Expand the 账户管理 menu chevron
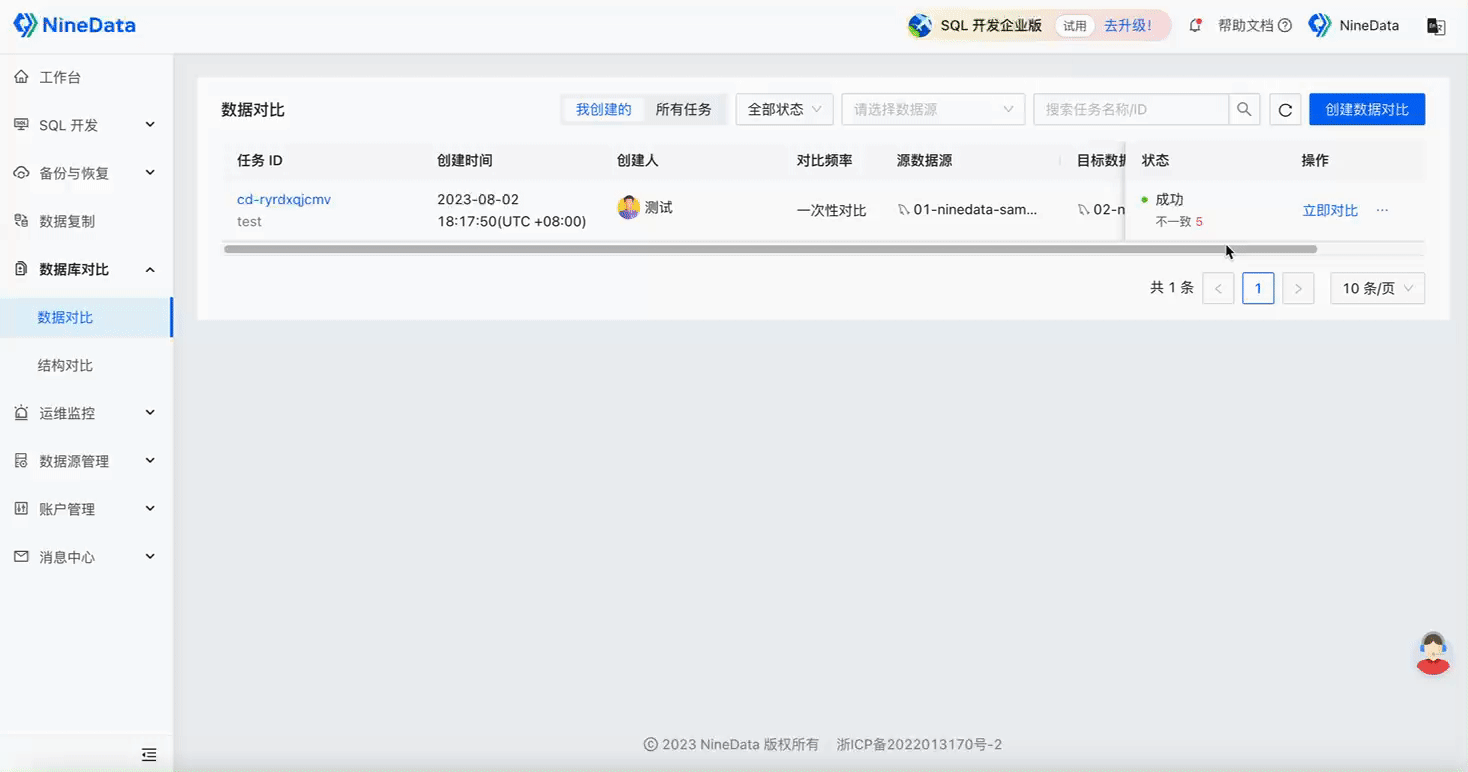The image size is (1468, 772). coord(150,509)
